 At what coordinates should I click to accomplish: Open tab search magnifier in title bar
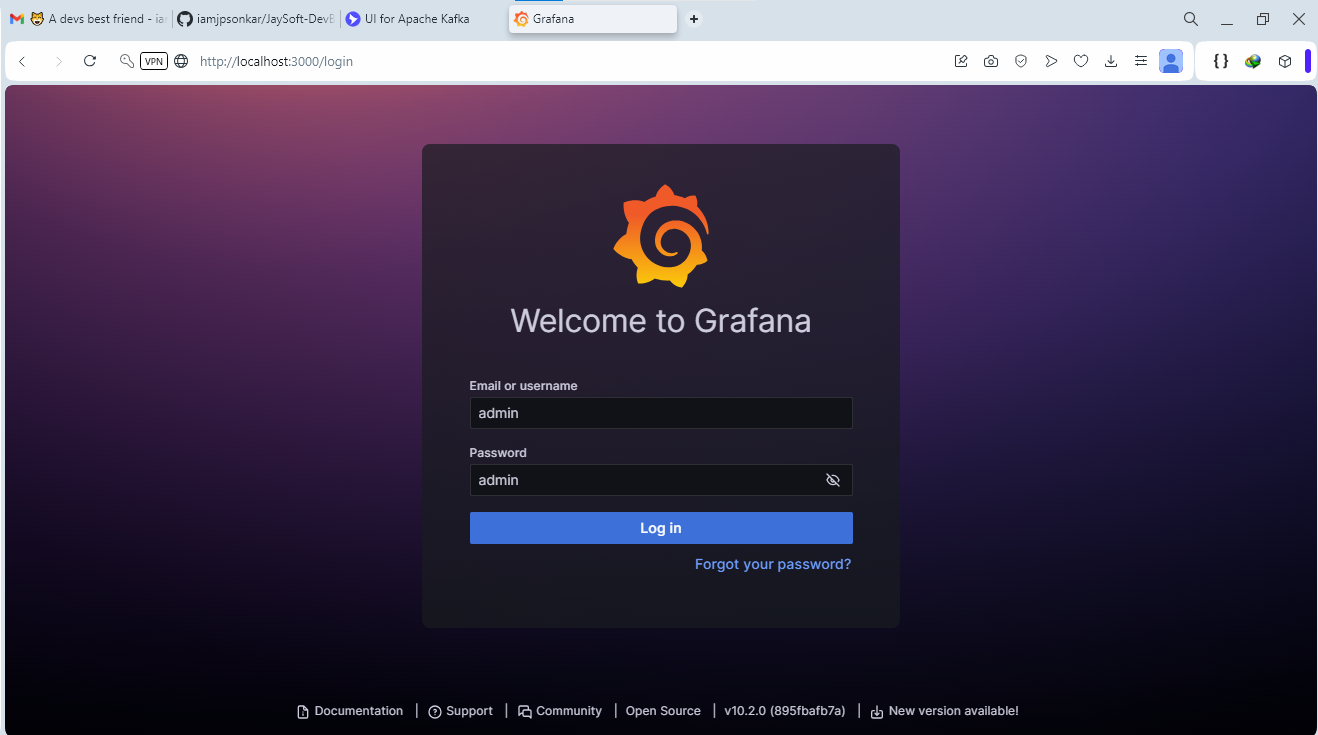(x=1190, y=19)
